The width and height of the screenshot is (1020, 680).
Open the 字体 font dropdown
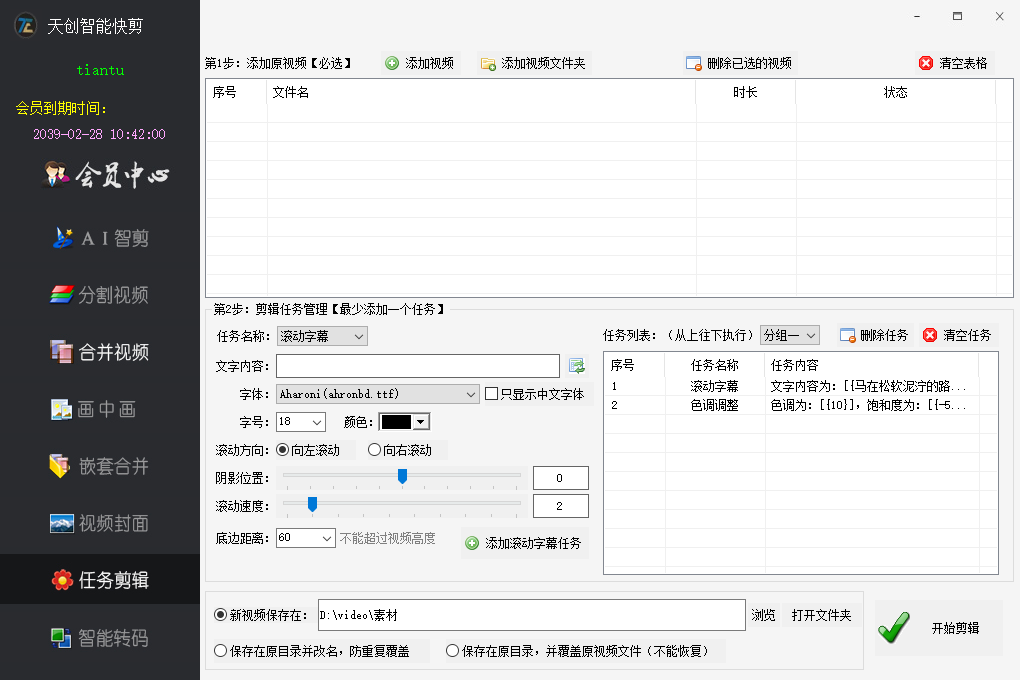coord(377,394)
